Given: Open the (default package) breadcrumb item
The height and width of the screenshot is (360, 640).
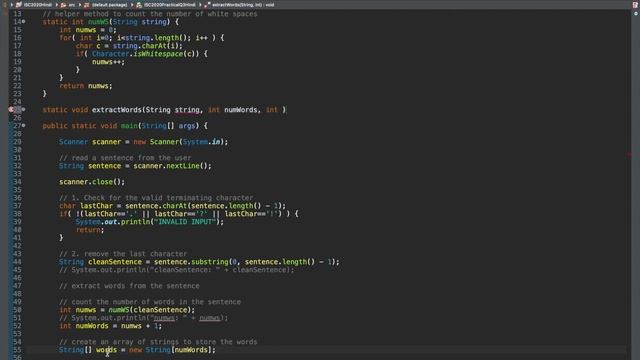Looking at the screenshot, I should (109, 5).
